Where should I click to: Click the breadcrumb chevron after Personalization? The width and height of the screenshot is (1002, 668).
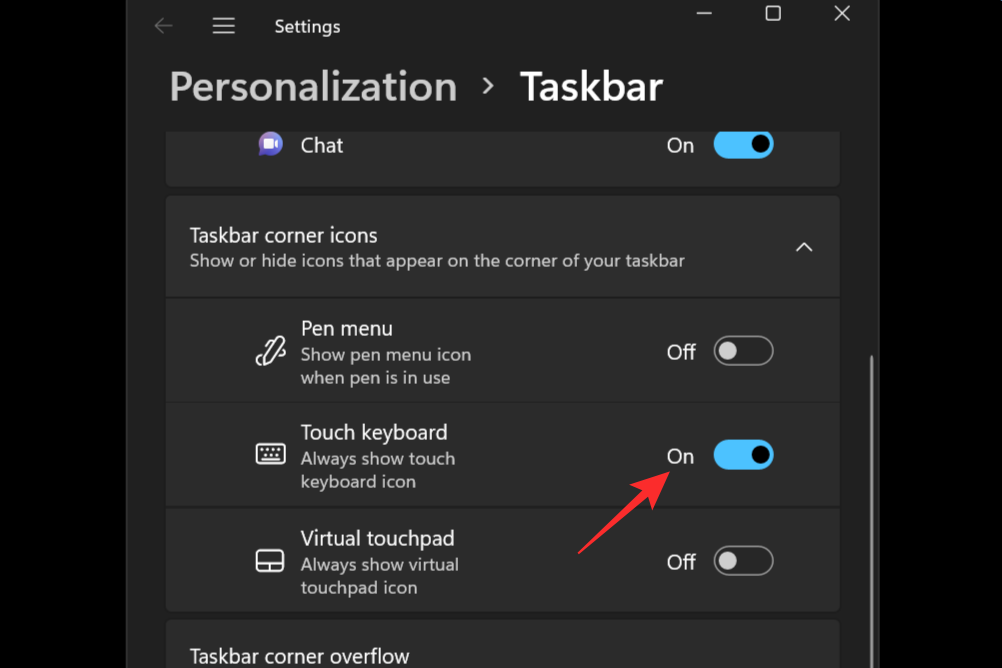pos(488,86)
